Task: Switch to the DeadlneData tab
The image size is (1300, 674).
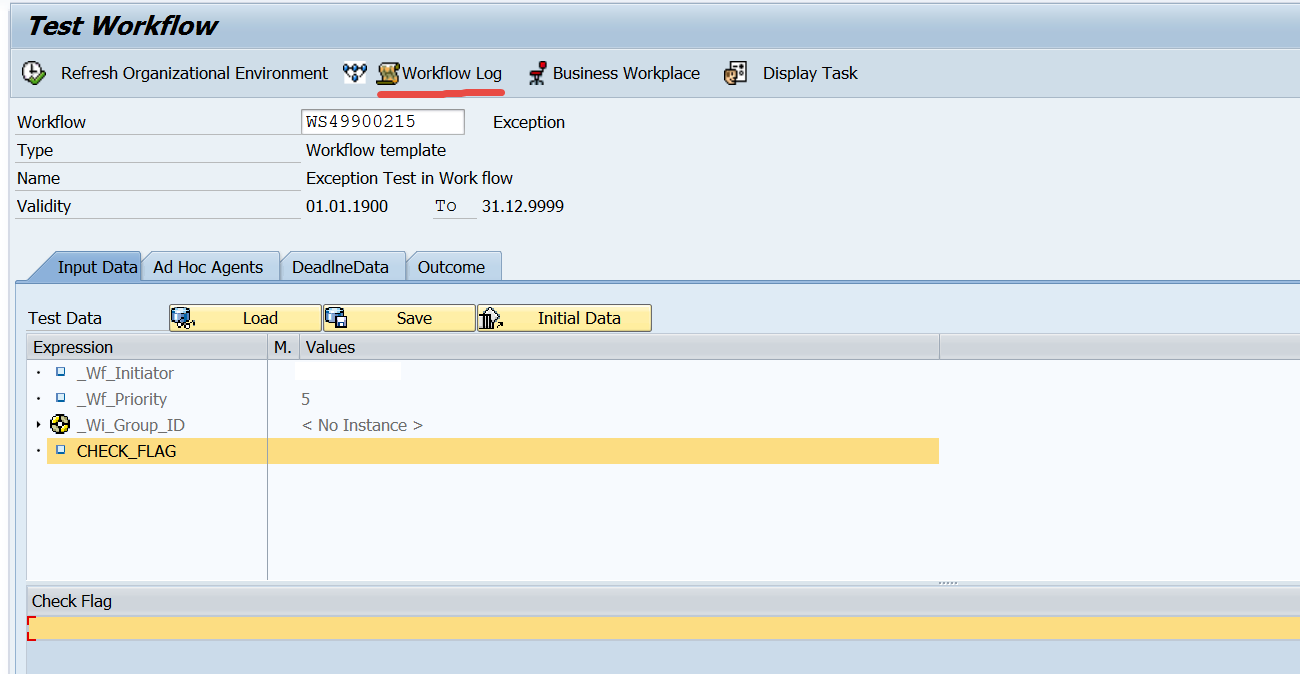Action: [x=341, y=267]
